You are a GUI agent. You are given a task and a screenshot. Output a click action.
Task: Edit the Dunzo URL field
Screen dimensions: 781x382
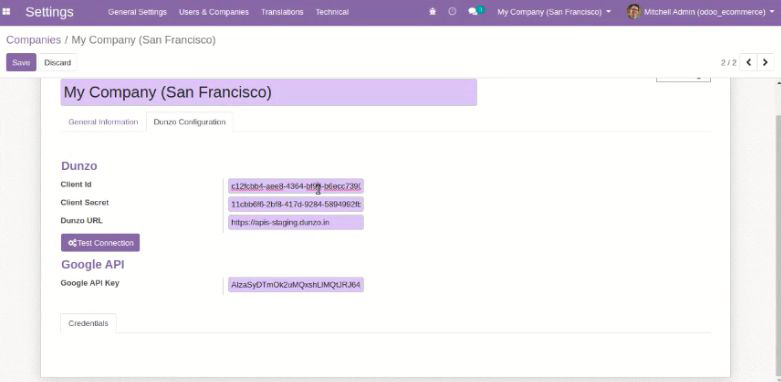(296, 222)
